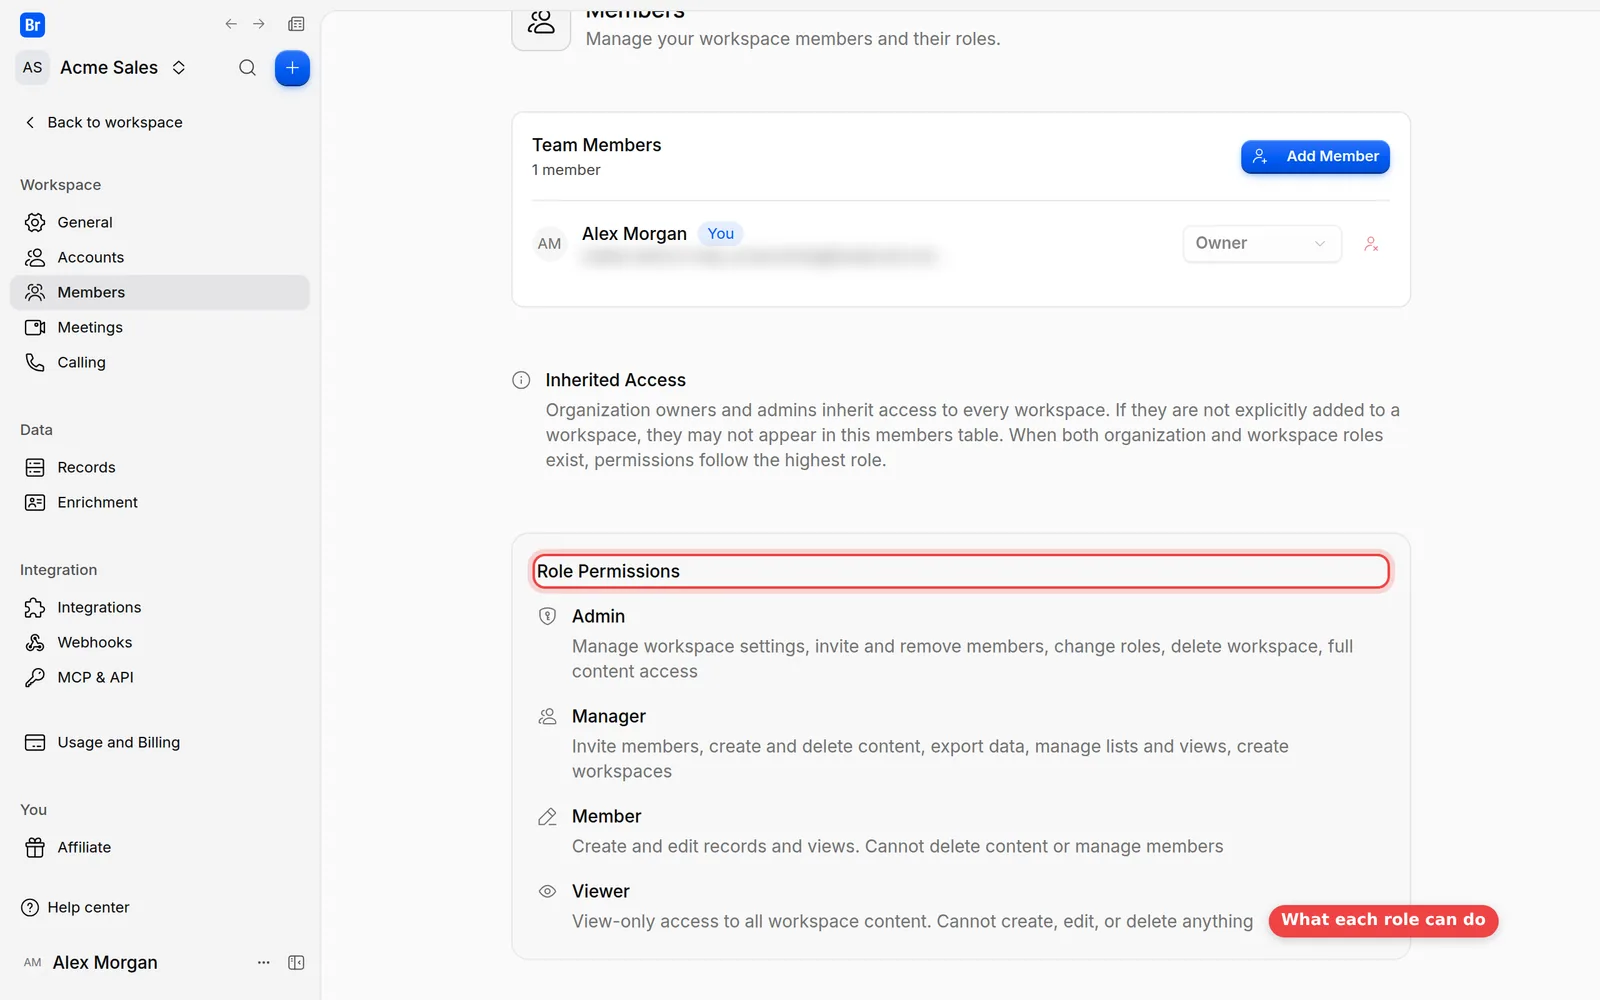Click the Inherited Access info icon

pos(521,380)
